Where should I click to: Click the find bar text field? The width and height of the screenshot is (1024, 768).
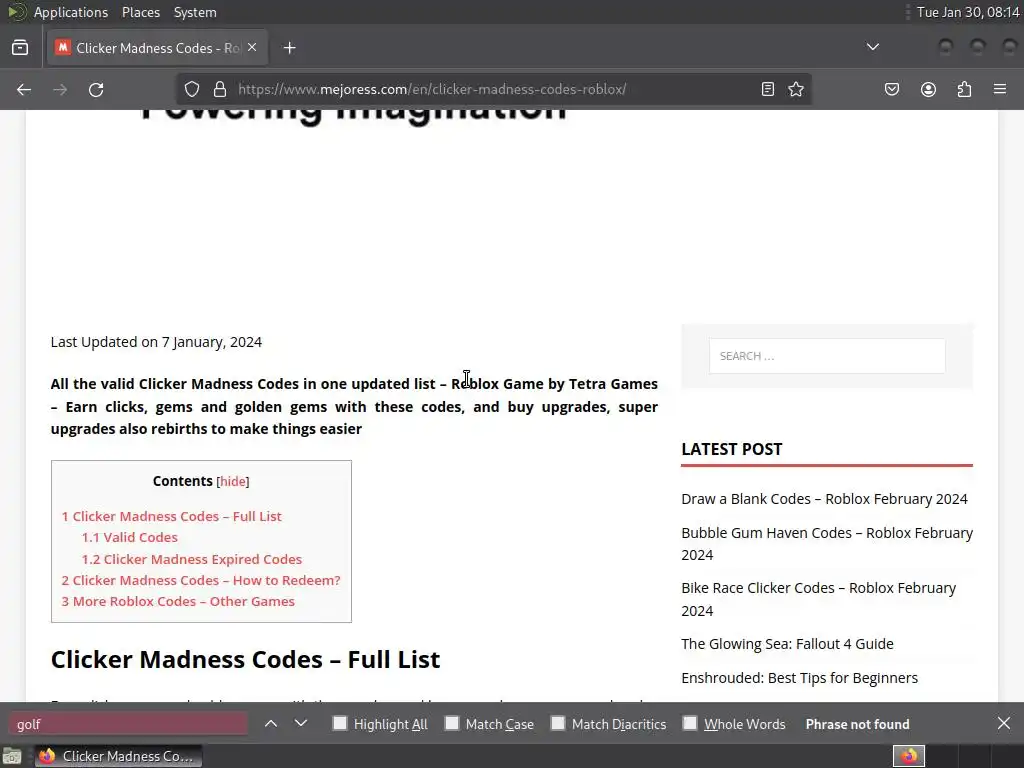tap(128, 724)
